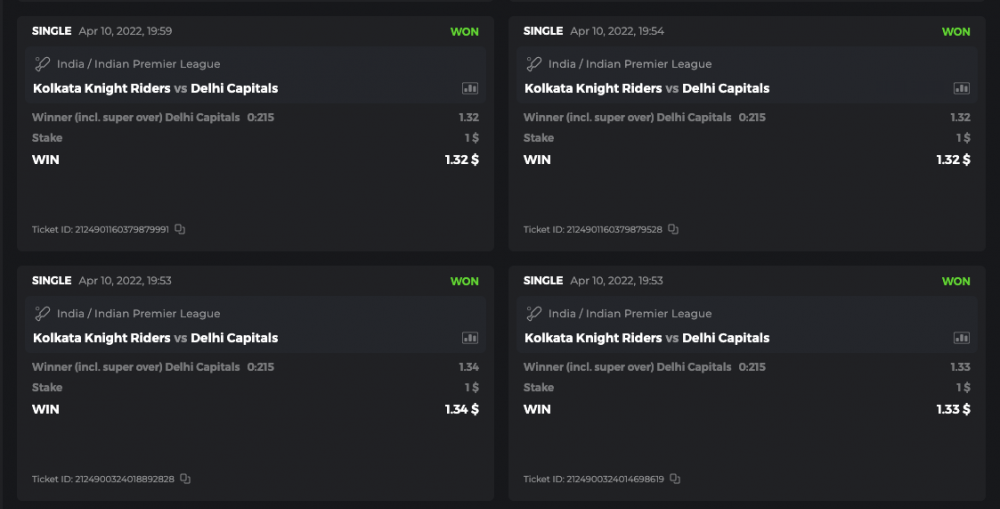Open statistics icon on 1.33 $ win bet
Screen dimensions: 1000x509
point(961,338)
